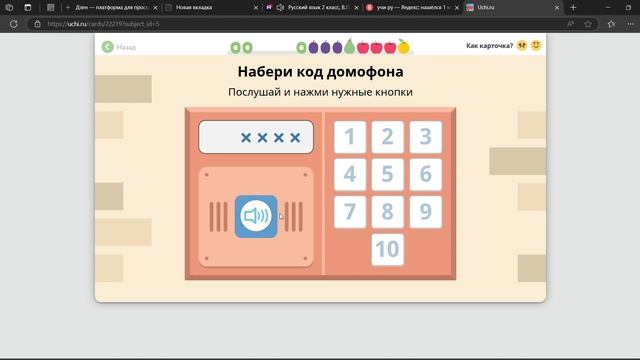Tap the keypad number 2
Image resolution: width=640 pixels, height=360 pixels.
pyautogui.click(x=387, y=137)
